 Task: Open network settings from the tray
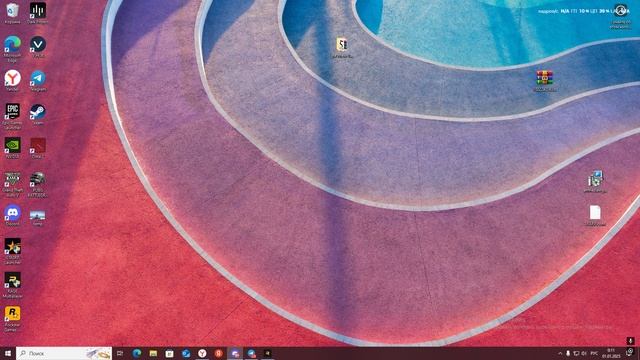point(576,353)
